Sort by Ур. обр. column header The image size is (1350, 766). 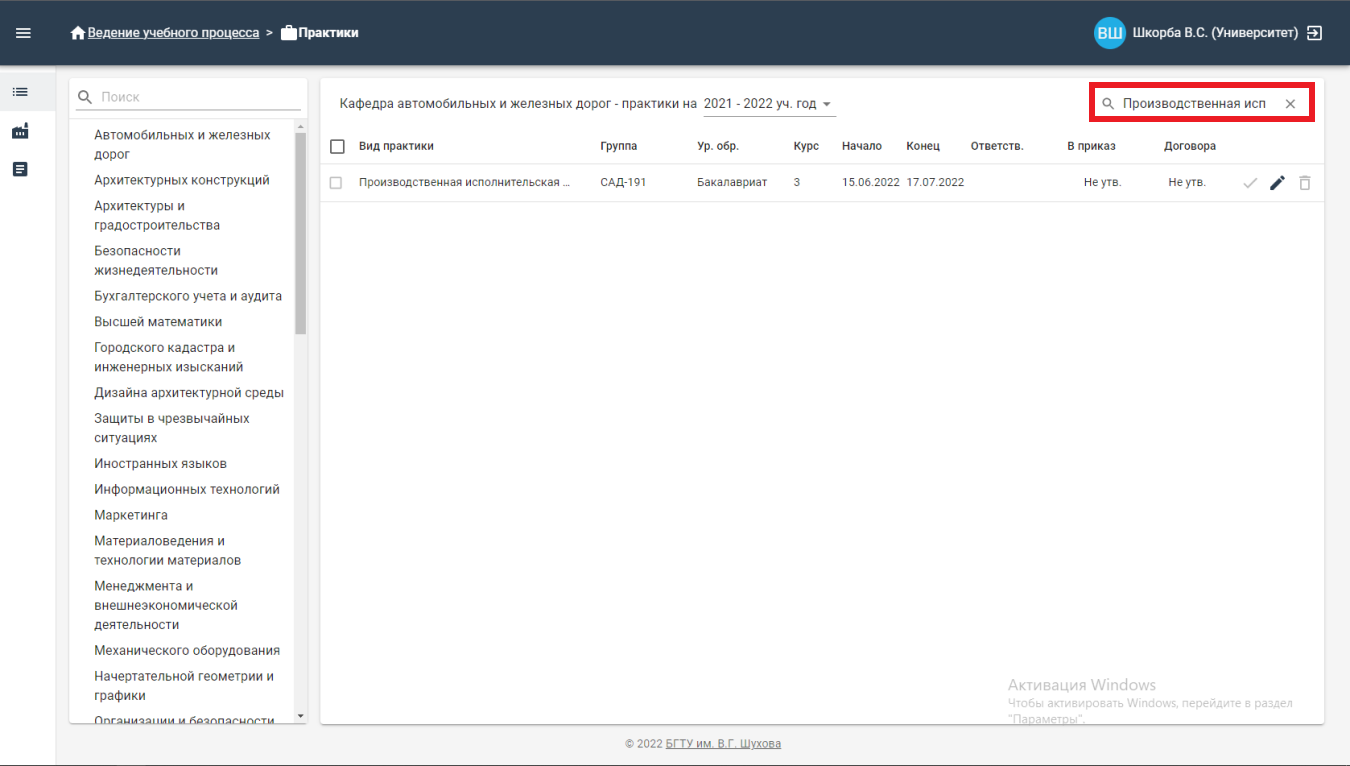[x=718, y=146]
